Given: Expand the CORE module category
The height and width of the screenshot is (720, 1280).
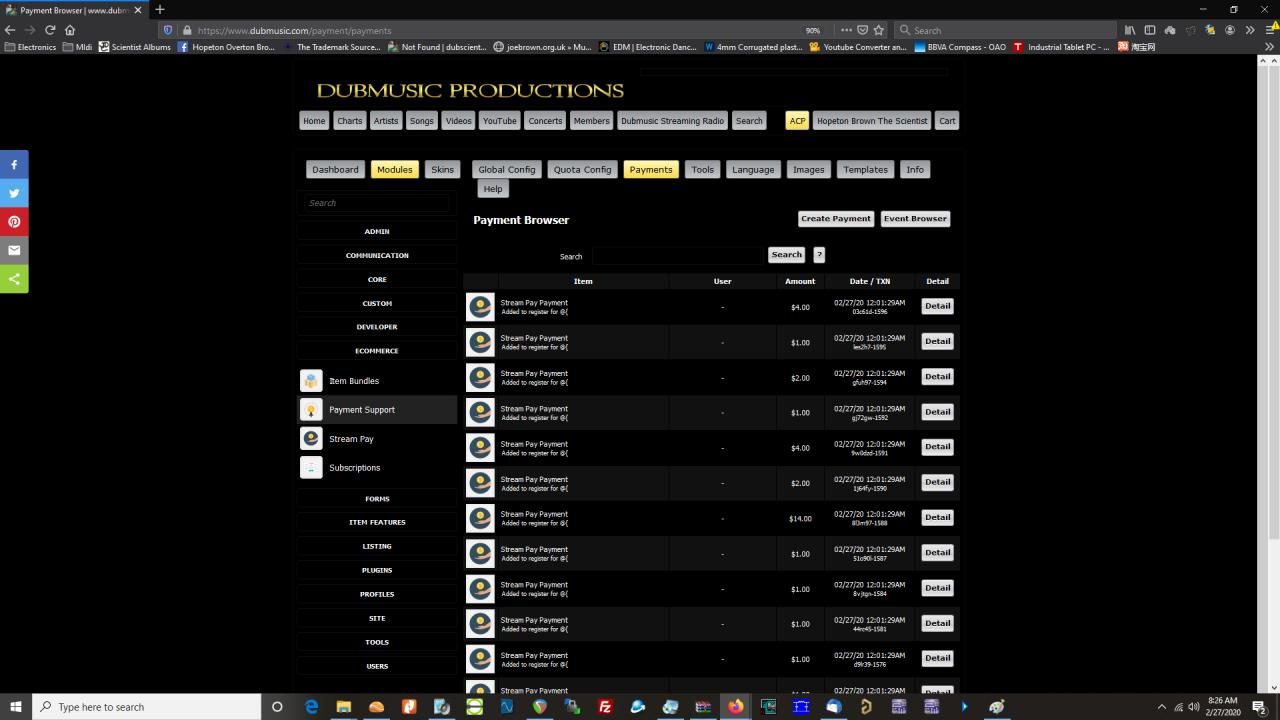Looking at the screenshot, I should pyautogui.click(x=377, y=279).
